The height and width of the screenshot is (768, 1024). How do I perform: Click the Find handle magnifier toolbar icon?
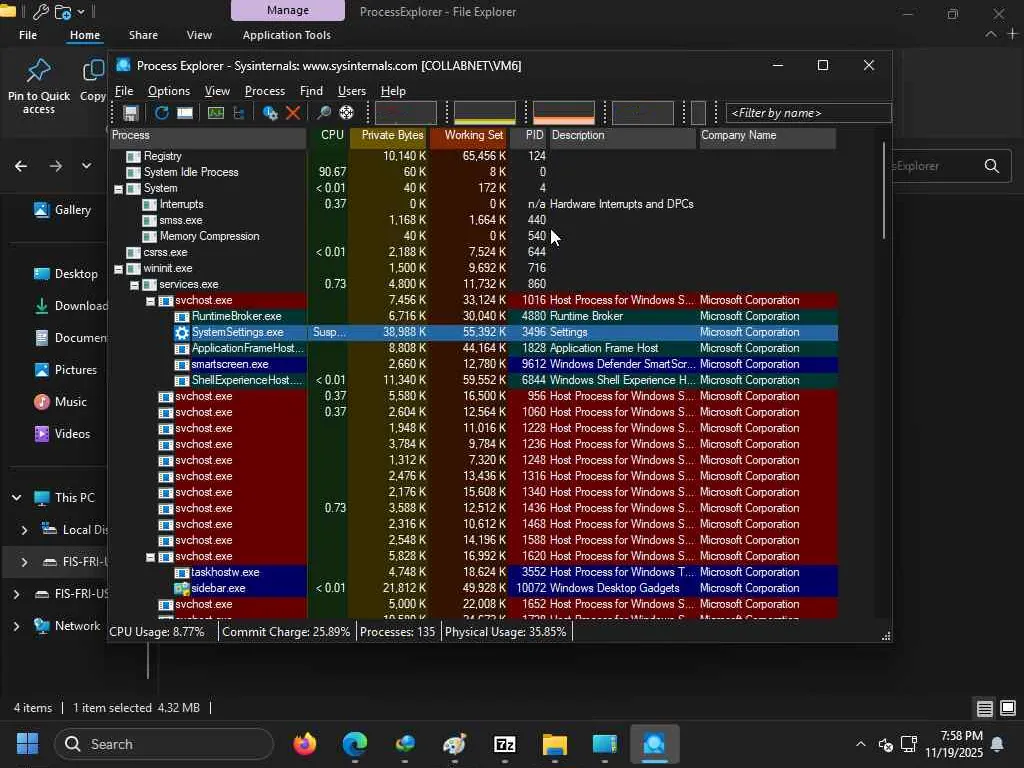point(323,113)
